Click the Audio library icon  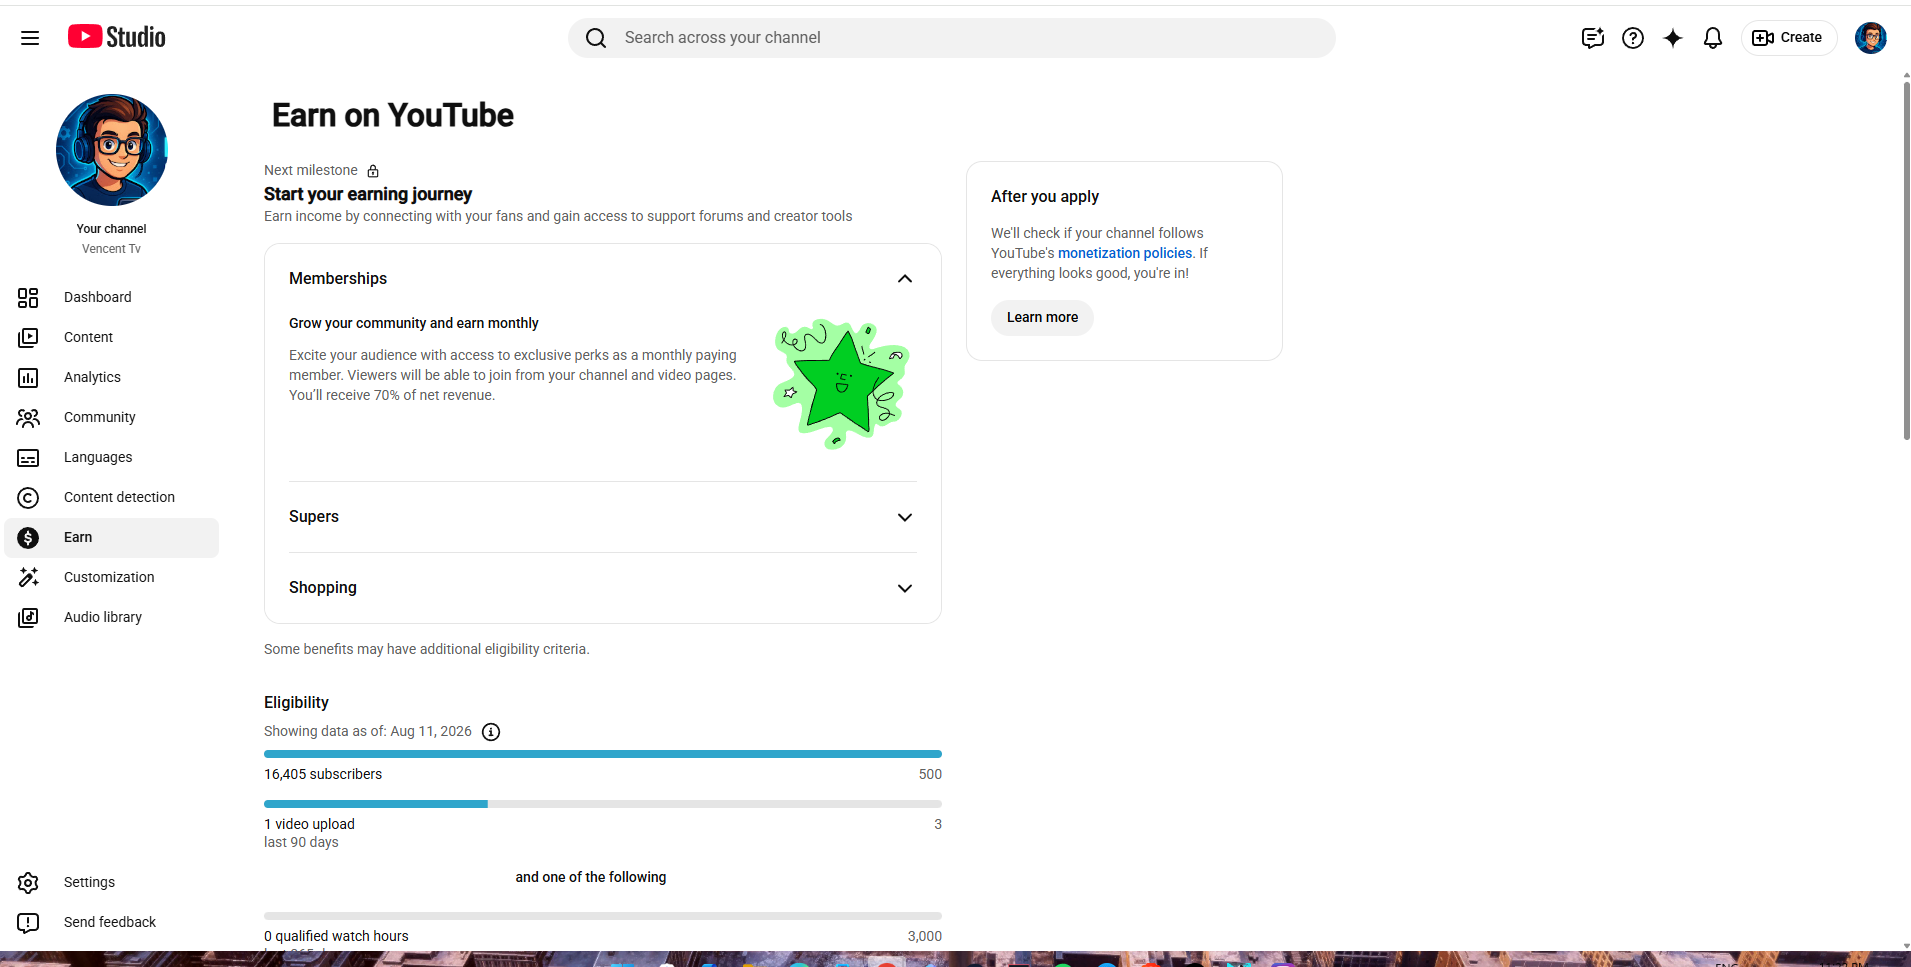pos(28,618)
